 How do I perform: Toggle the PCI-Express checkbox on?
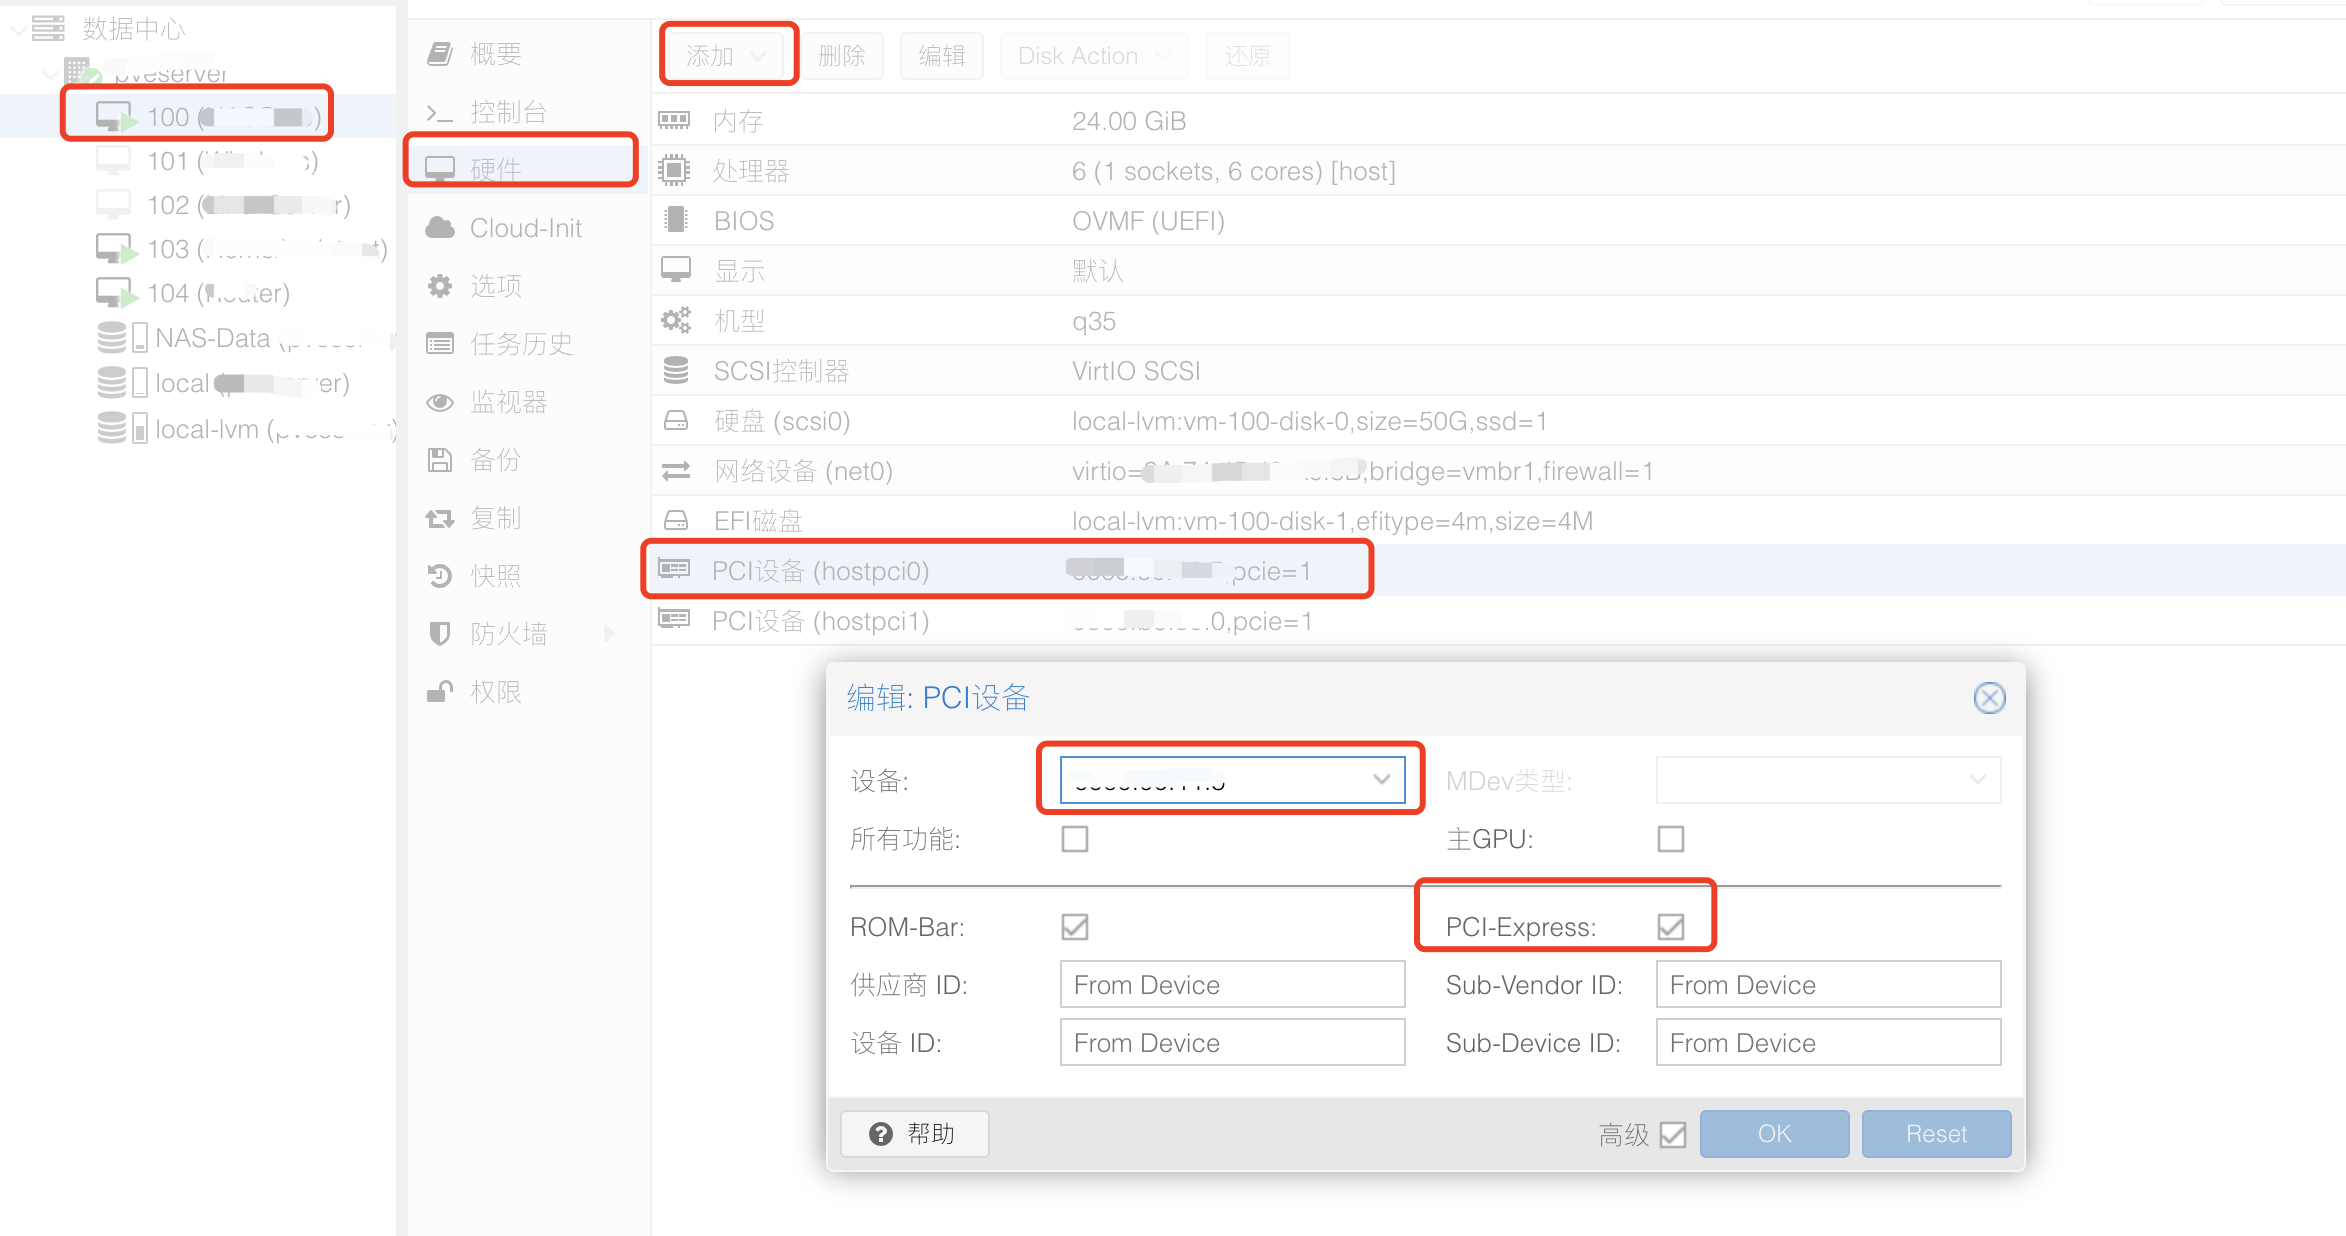pyautogui.click(x=1676, y=926)
